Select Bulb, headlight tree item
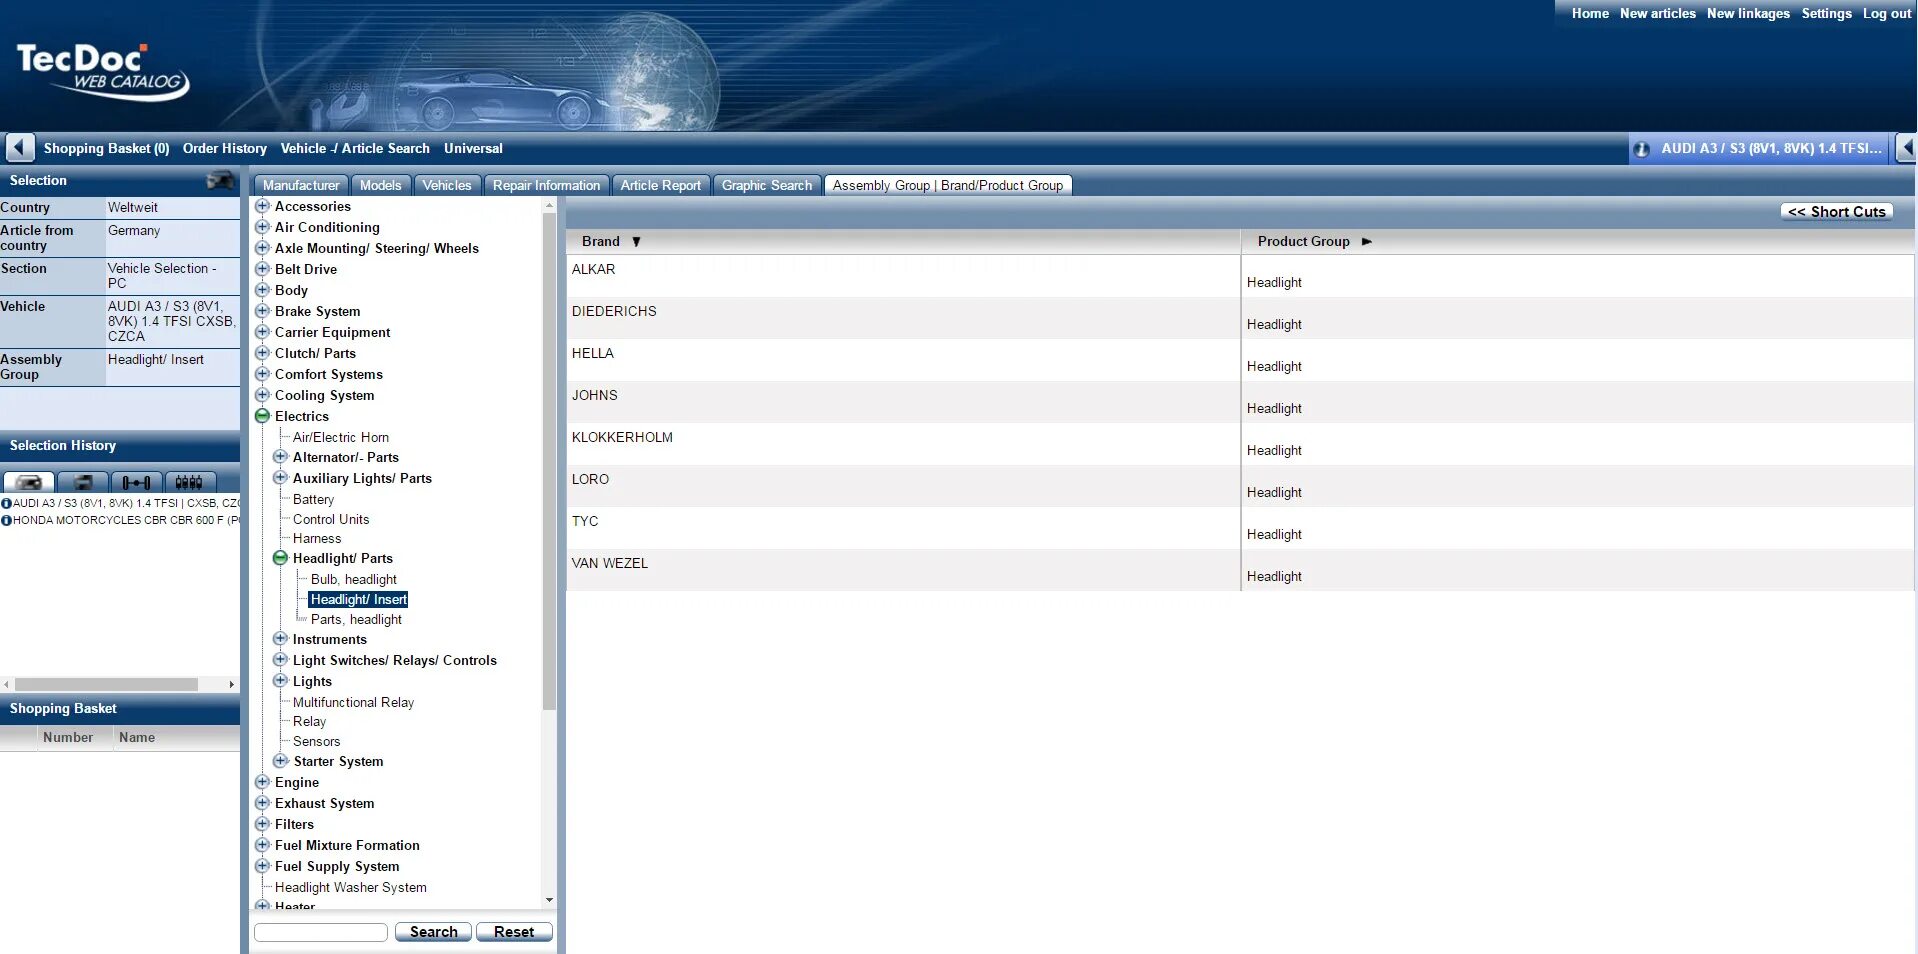 (354, 579)
